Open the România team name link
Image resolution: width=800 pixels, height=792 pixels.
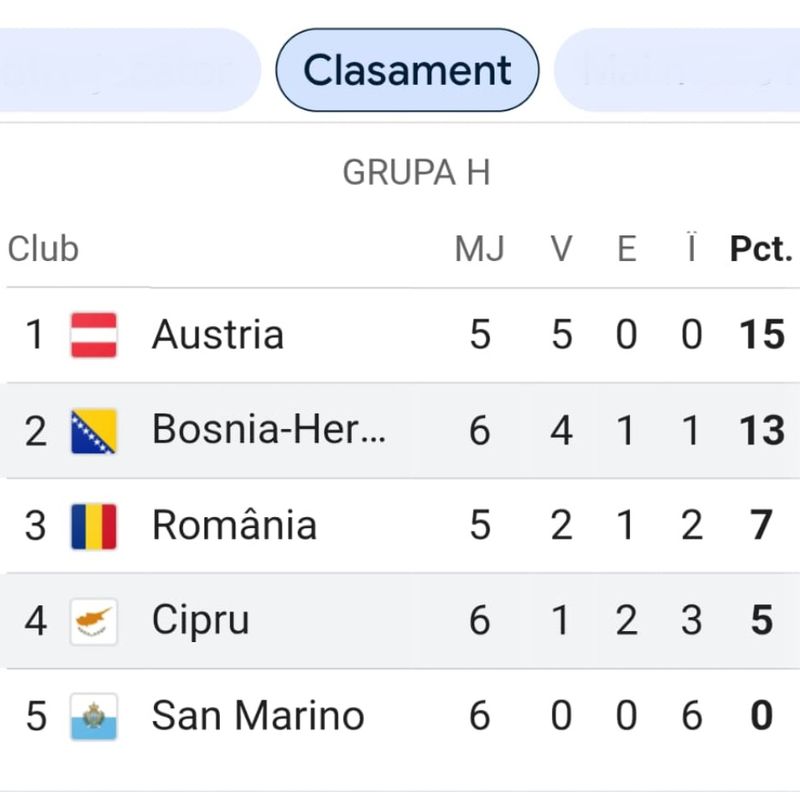point(234,526)
